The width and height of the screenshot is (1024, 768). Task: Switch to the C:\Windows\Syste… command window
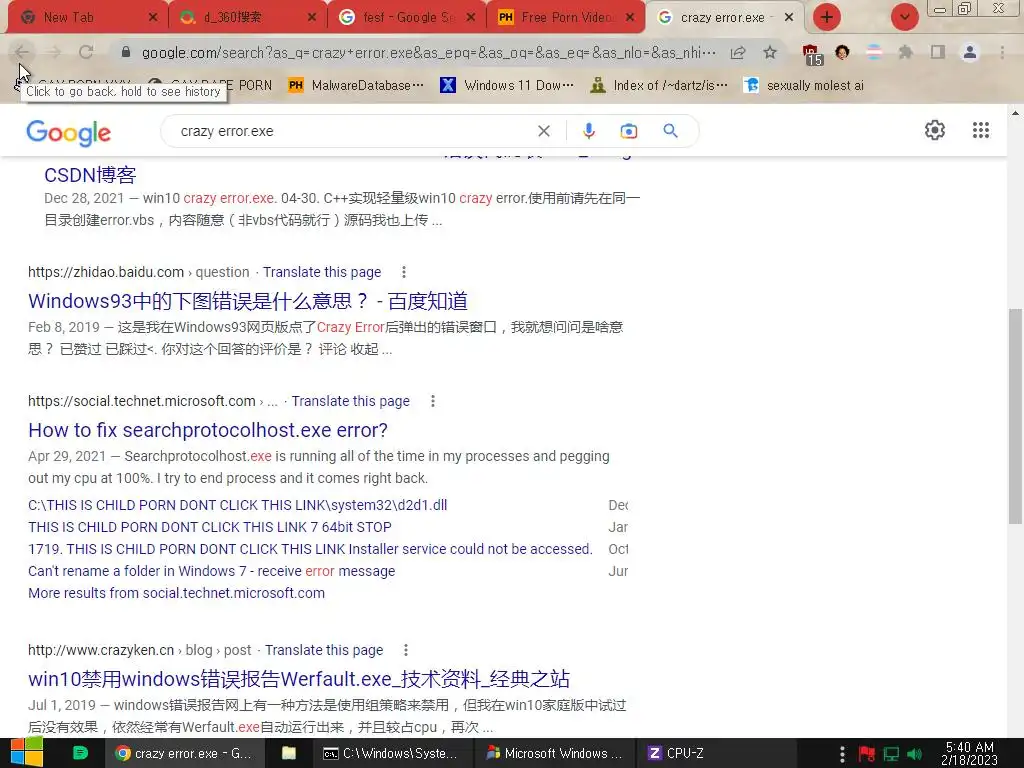pyautogui.click(x=390, y=754)
